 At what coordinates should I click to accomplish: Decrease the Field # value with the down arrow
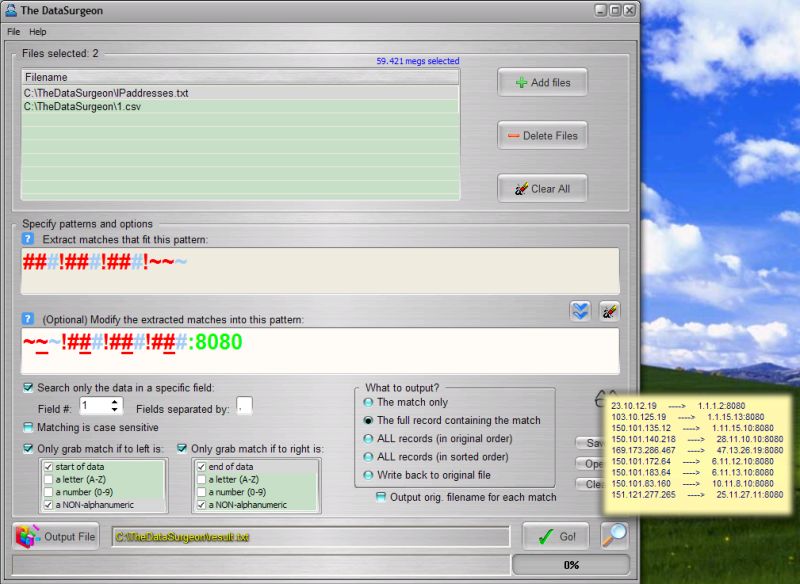pos(115,410)
